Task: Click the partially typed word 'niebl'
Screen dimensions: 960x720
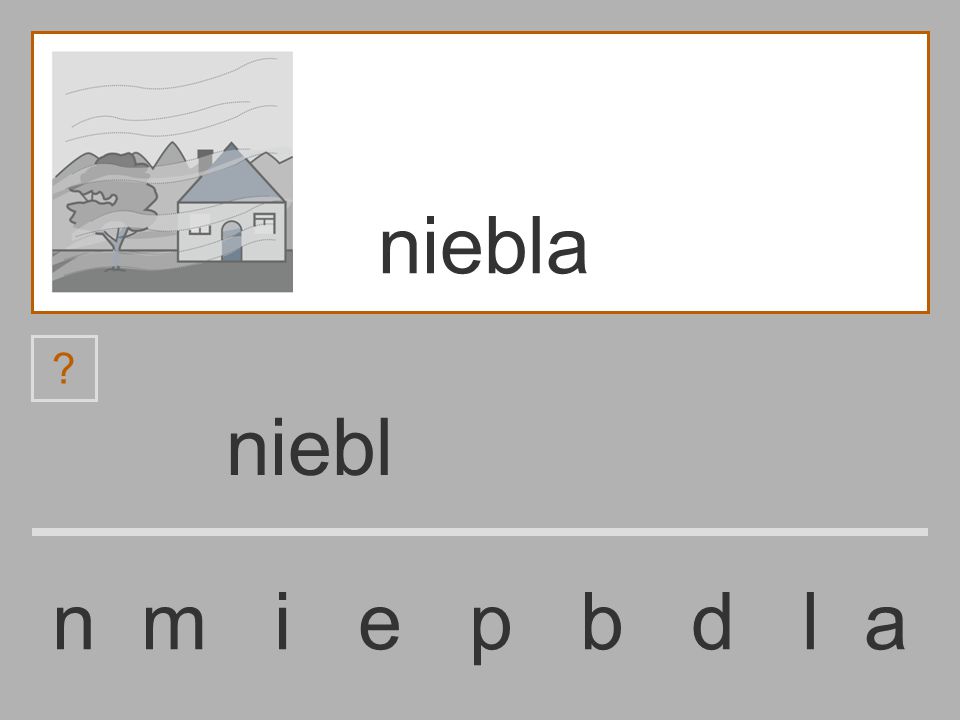Action: coord(309,447)
